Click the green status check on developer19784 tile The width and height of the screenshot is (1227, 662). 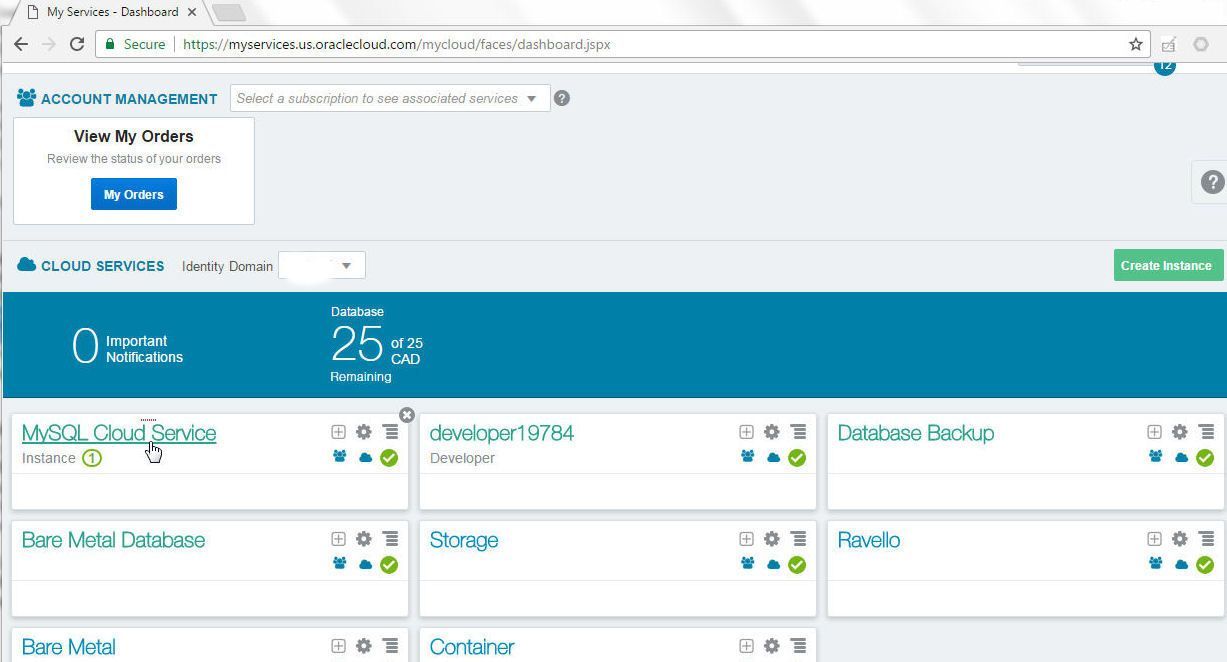(x=797, y=458)
